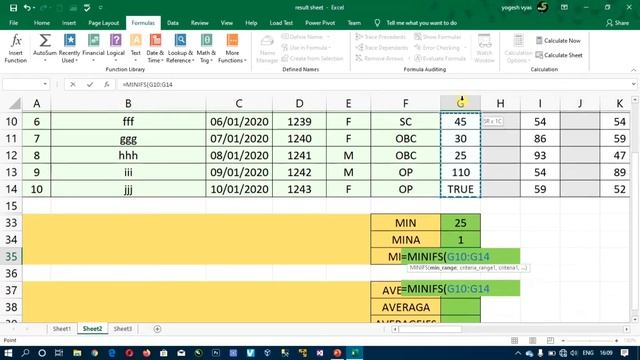Select column G header
The width and height of the screenshot is (640, 360).
click(x=460, y=104)
